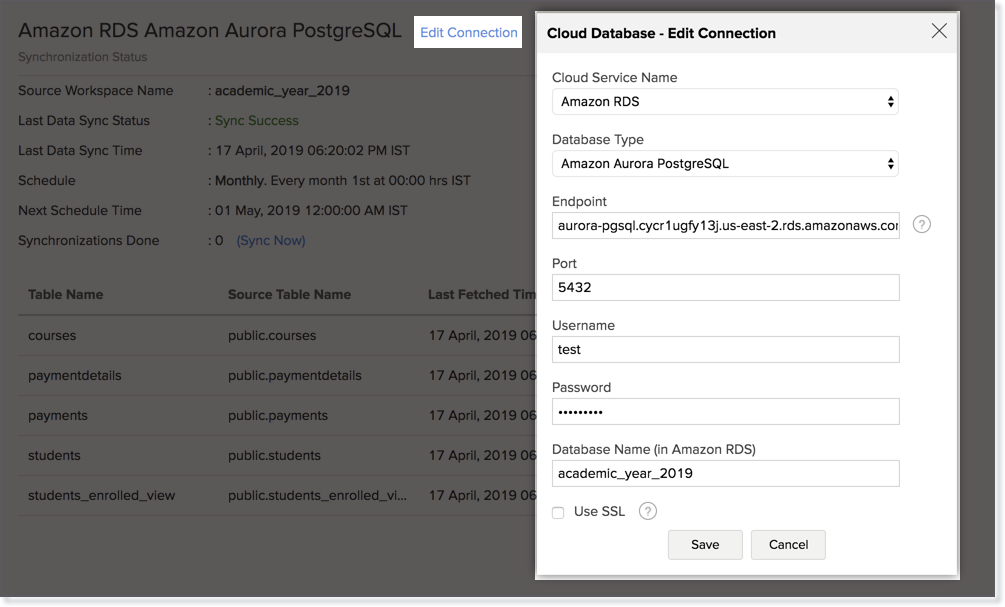Click the Endpoint help question mark icon

[922, 225]
